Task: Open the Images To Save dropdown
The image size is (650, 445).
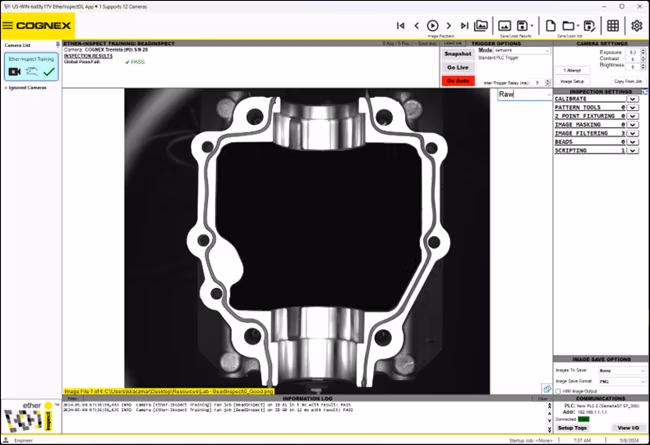Action: pyautogui.click(x=622, y=370)
